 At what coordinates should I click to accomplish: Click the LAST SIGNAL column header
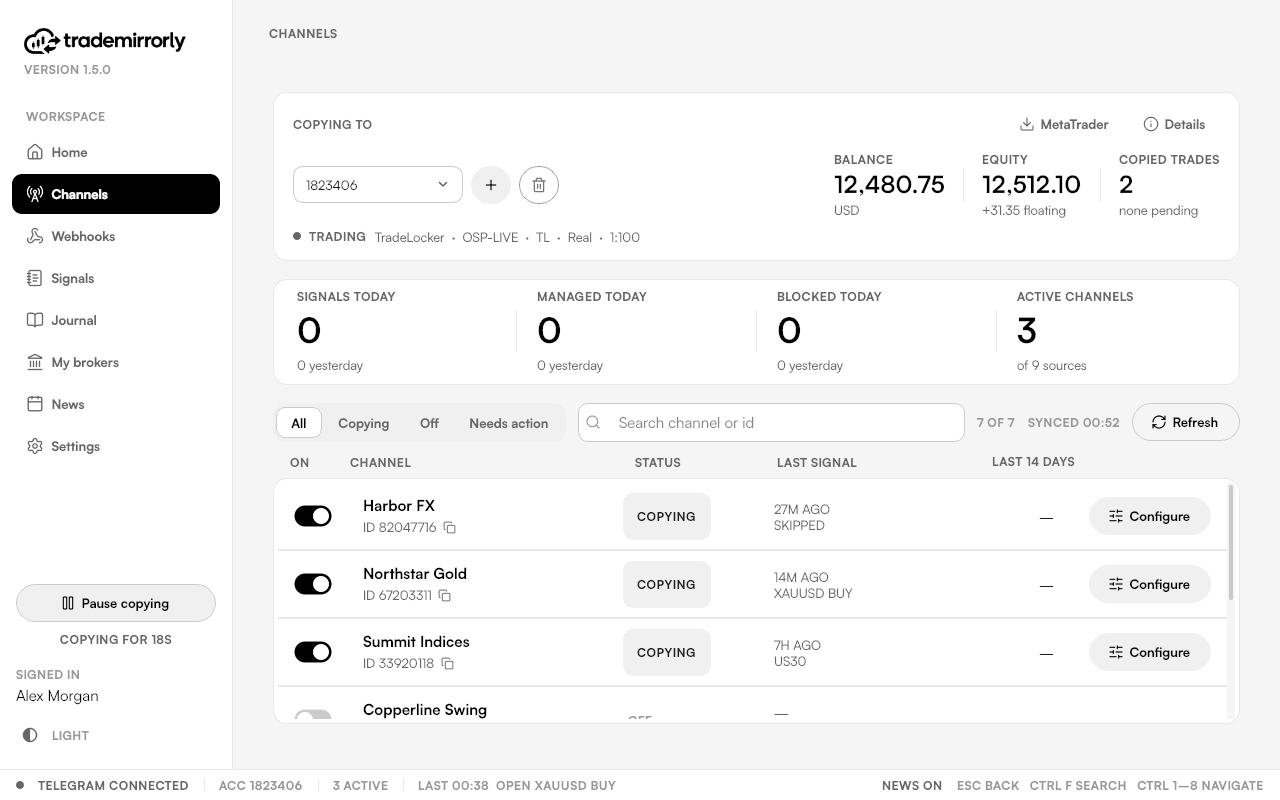coord(817,462)
